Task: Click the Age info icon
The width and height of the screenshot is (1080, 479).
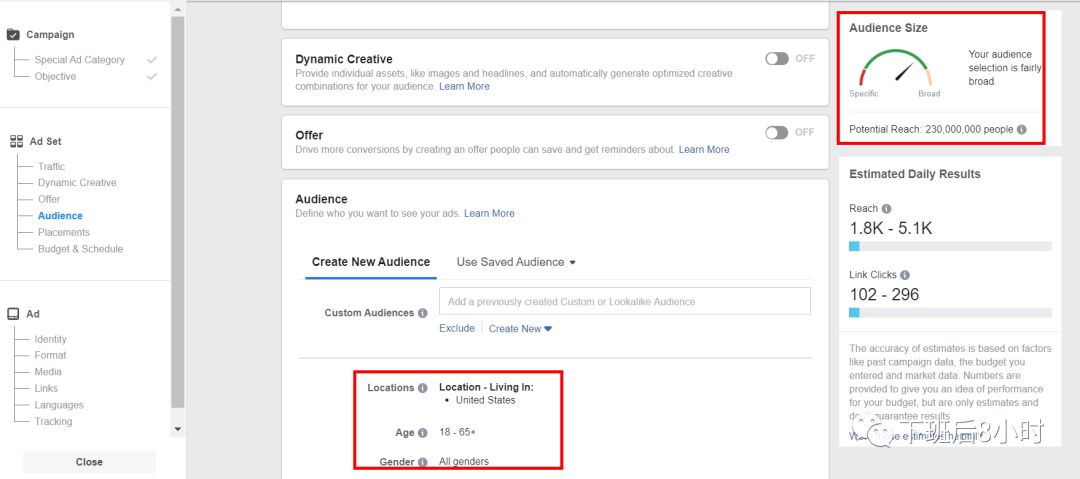Action: [x=422, y=432]
